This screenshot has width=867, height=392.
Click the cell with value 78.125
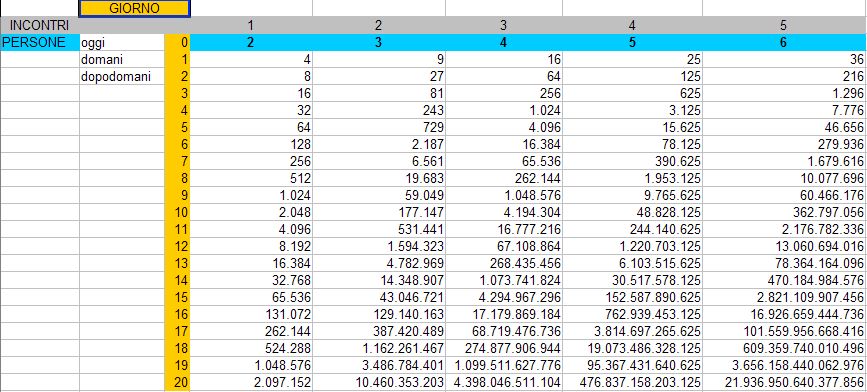632,144
